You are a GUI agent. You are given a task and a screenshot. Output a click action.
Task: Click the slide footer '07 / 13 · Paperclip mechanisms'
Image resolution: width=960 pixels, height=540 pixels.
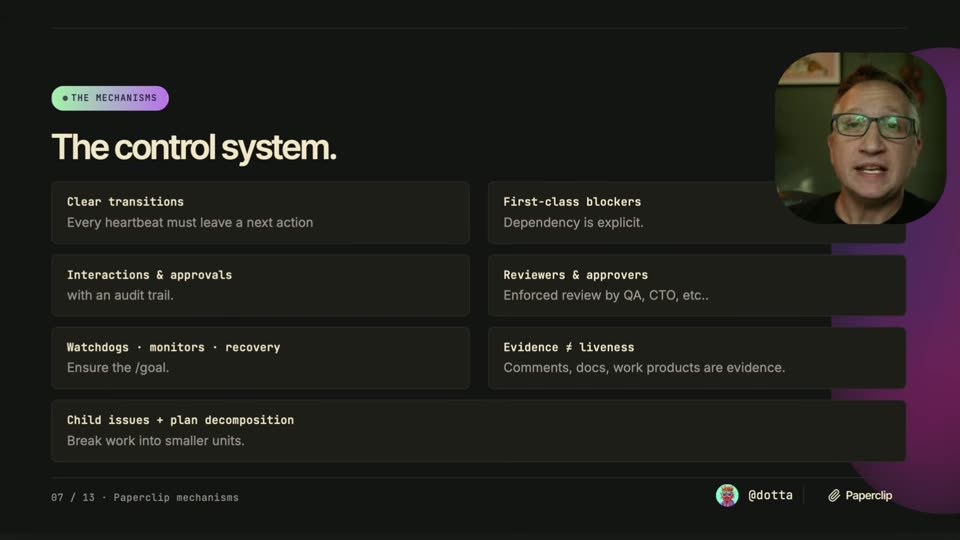[x=145, y=498]
